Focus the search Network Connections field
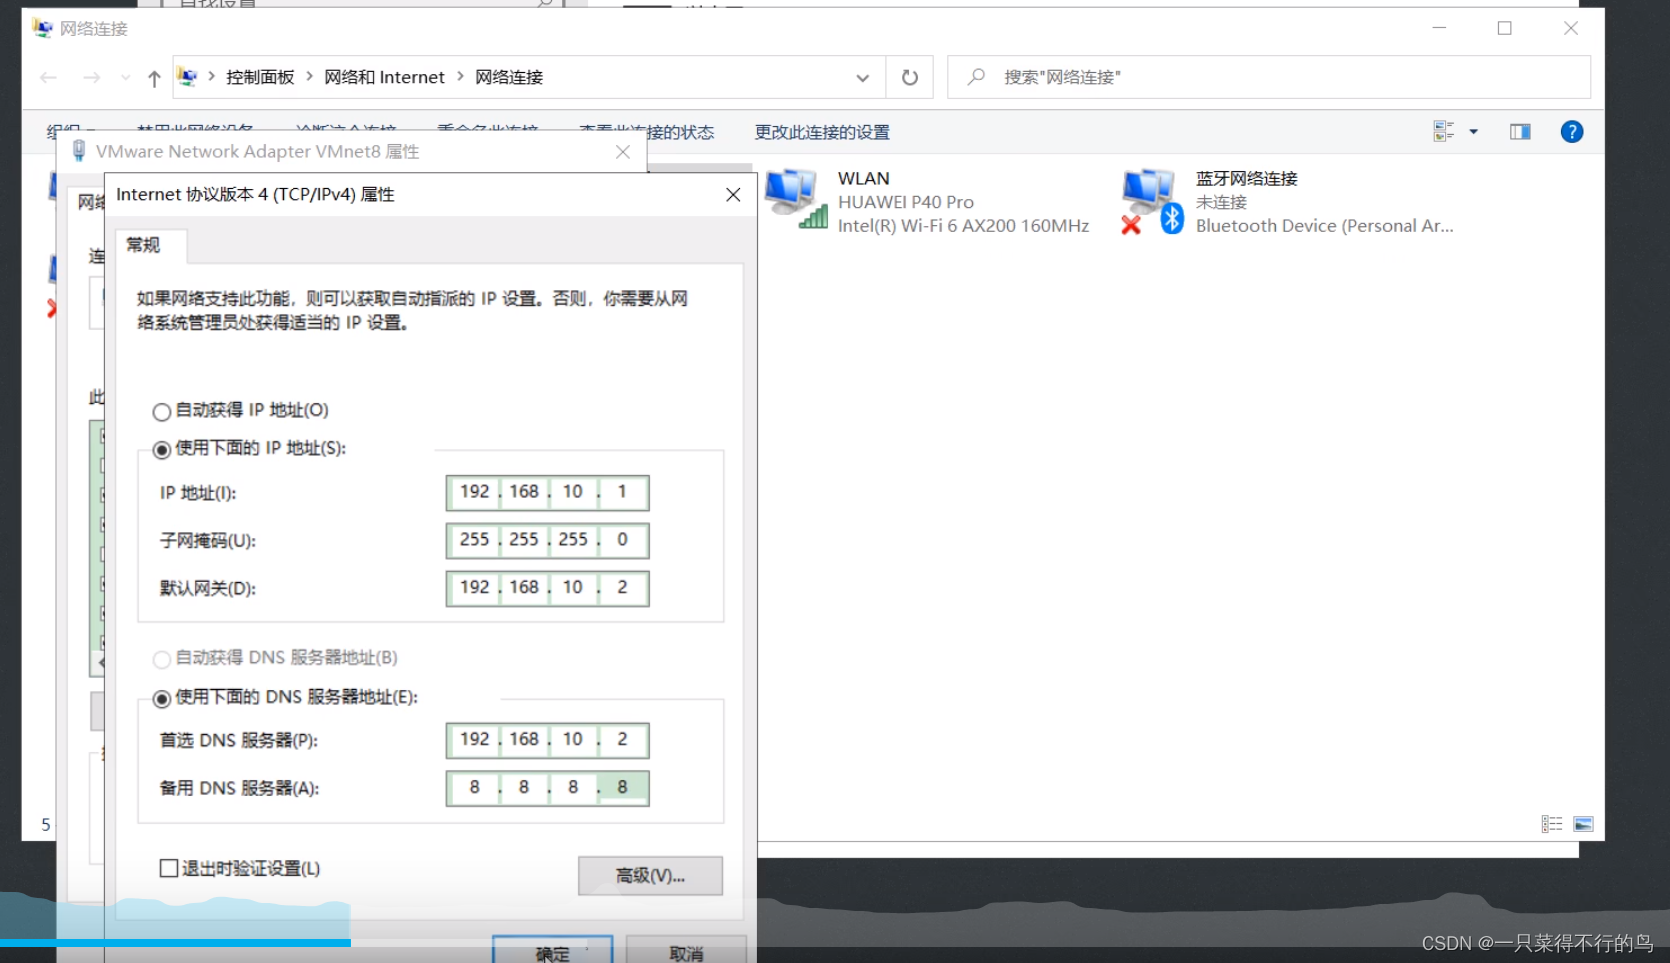The width and height of the screenshot is (1670, 963). tap(1268, 77)
